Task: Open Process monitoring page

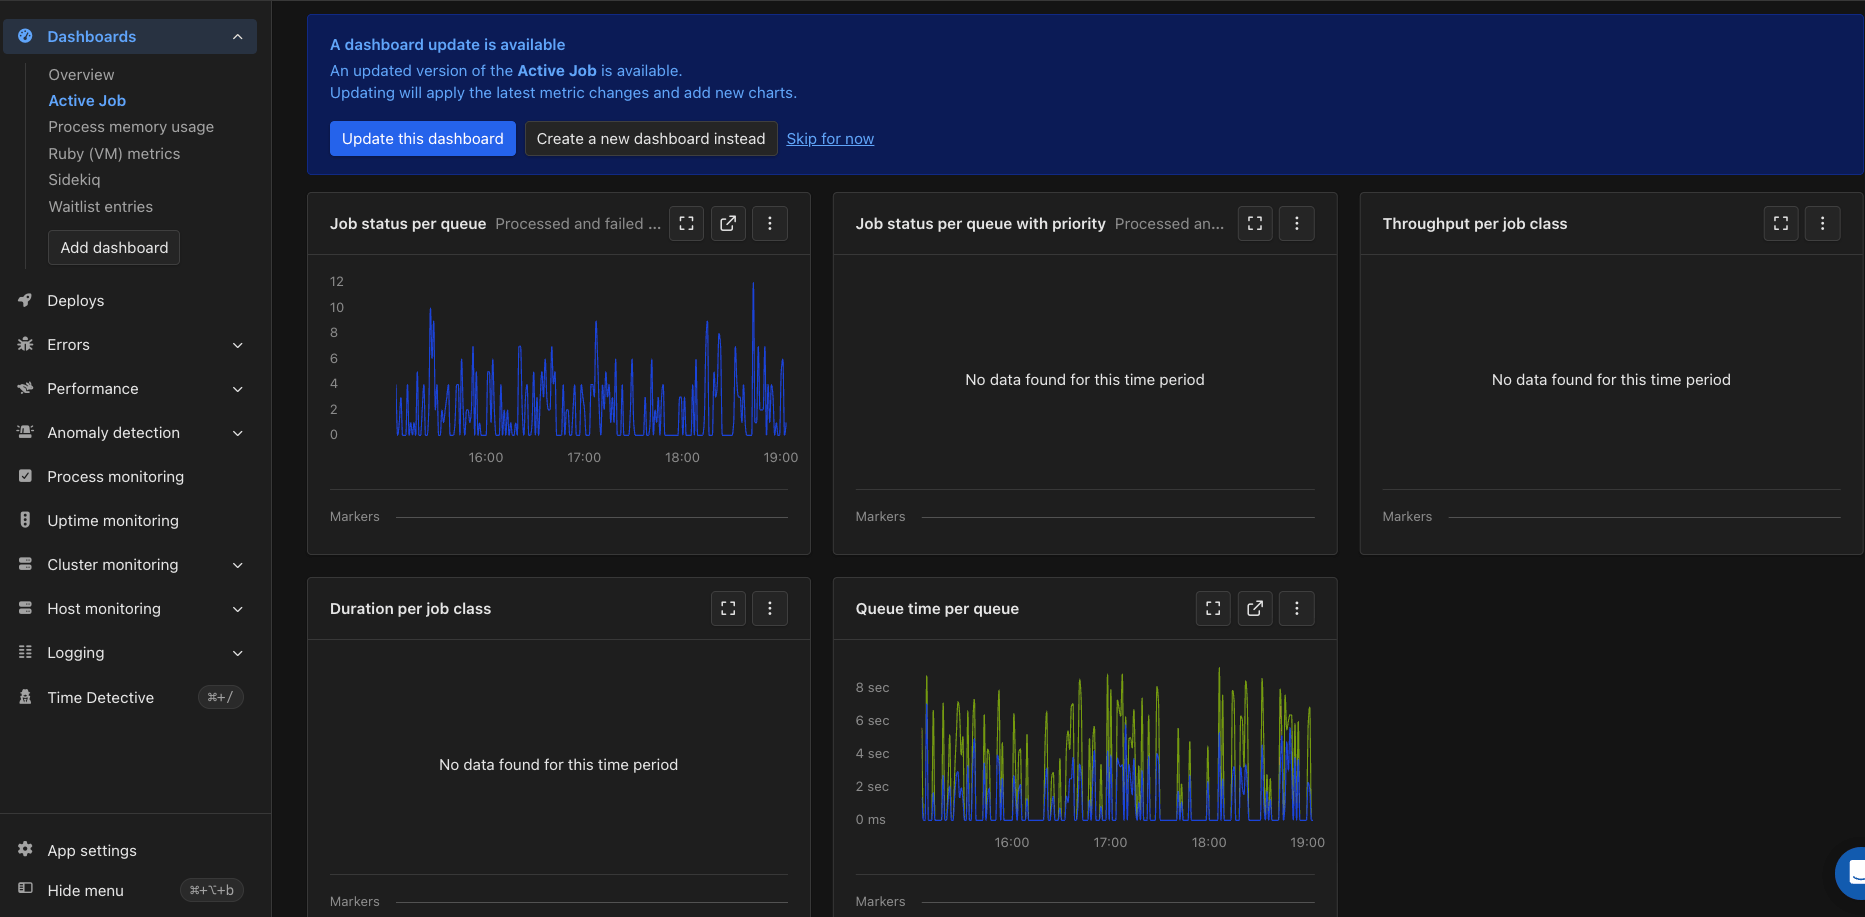Action: [x=115, y=477]
